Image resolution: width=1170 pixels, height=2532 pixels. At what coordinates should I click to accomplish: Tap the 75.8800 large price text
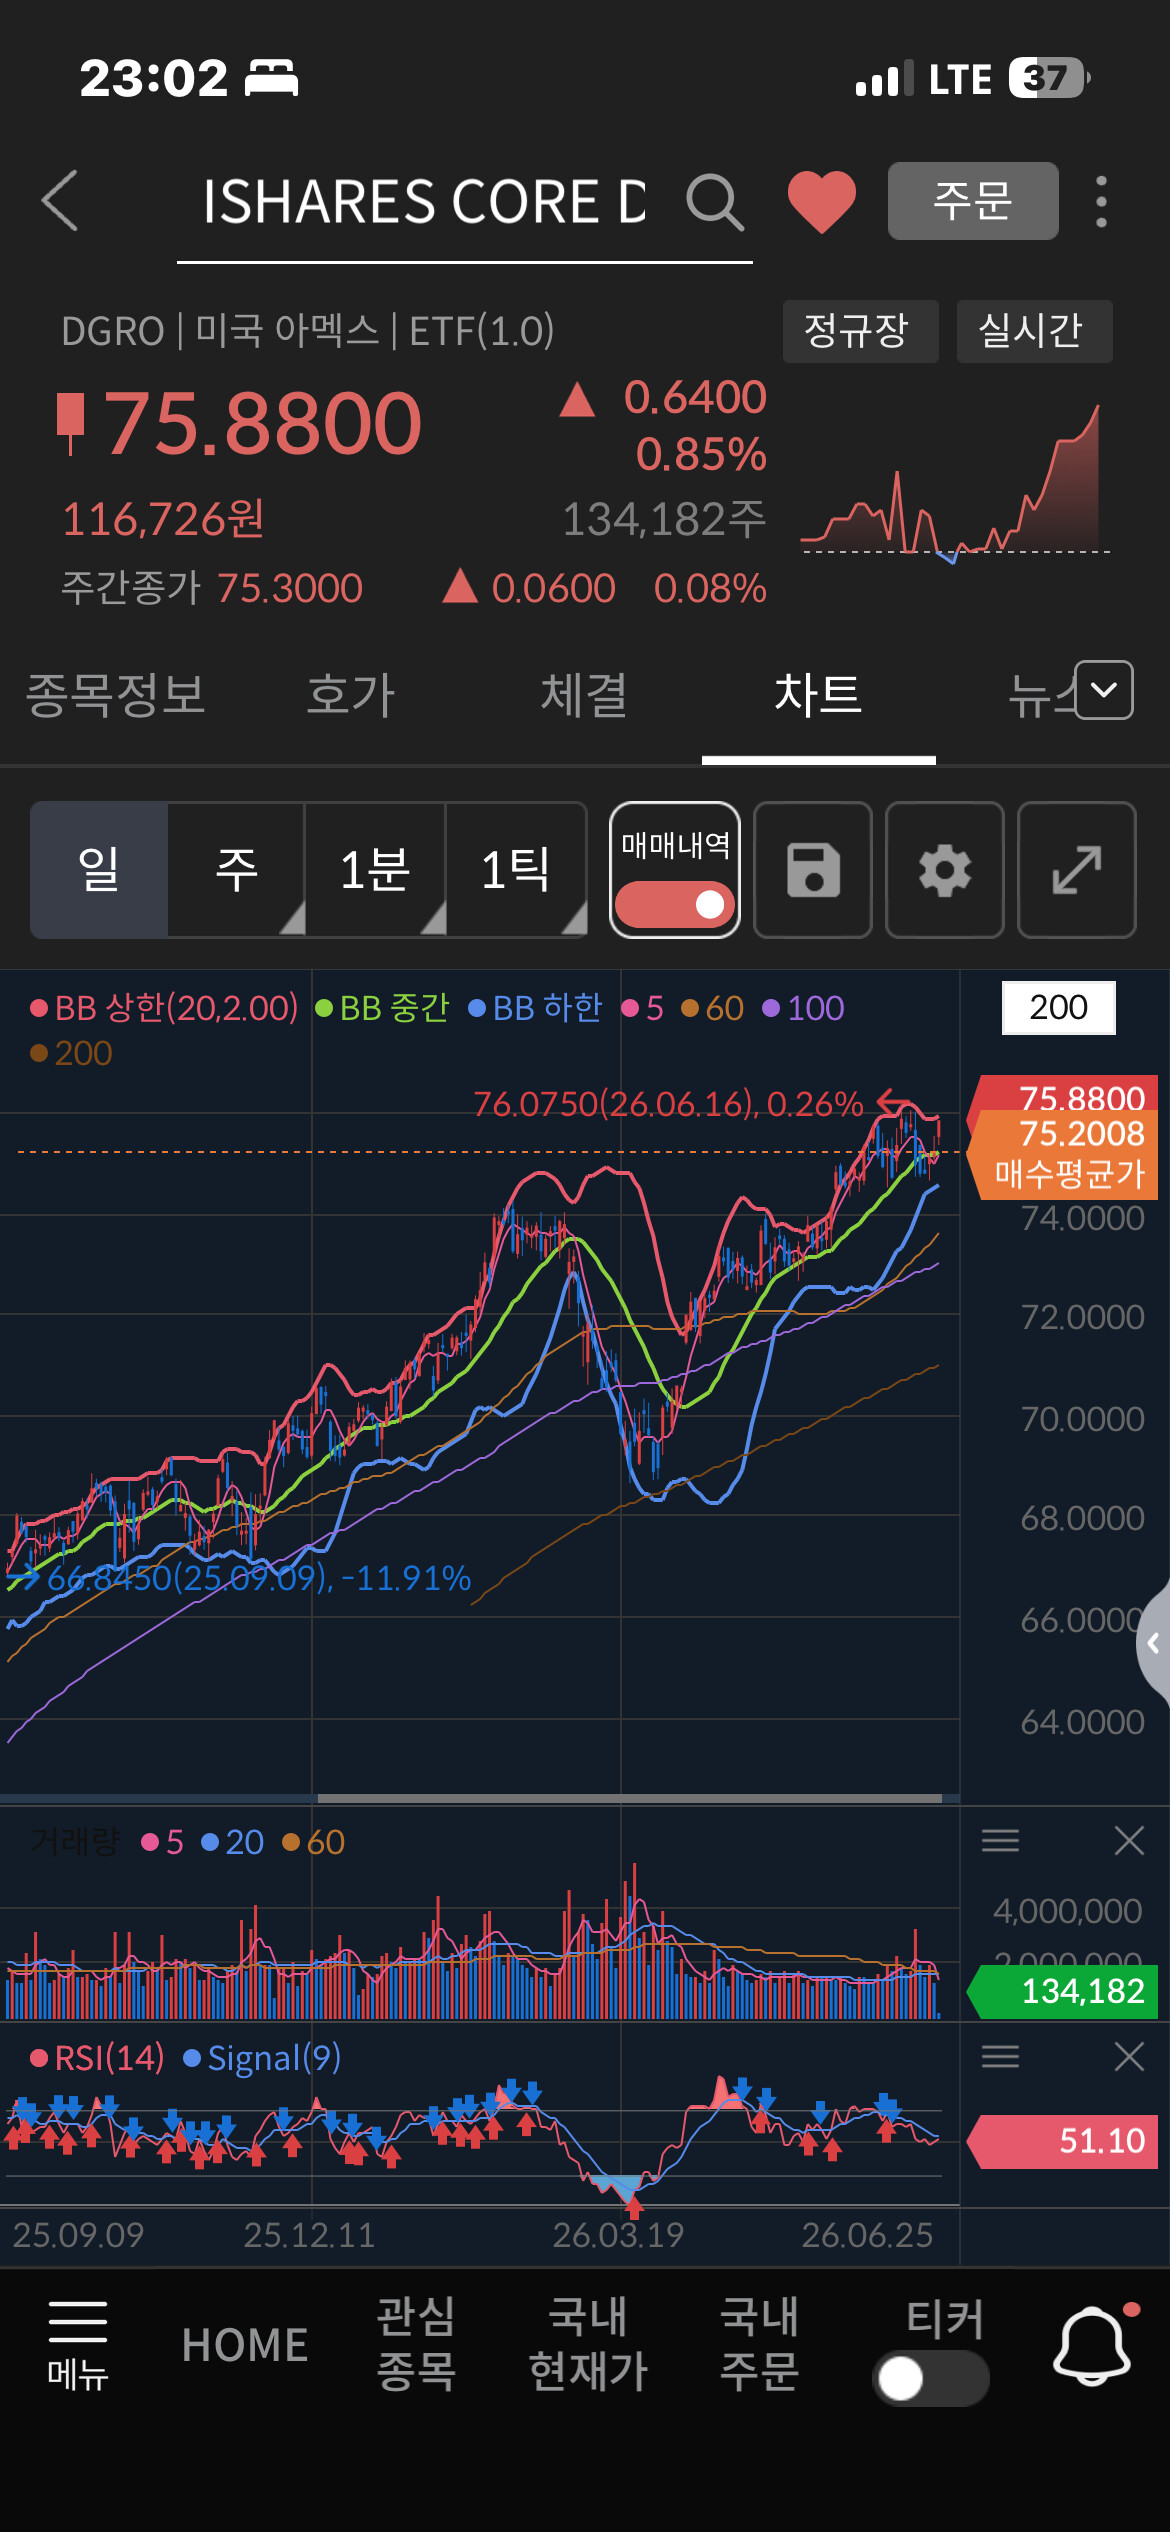pos(262,423)
